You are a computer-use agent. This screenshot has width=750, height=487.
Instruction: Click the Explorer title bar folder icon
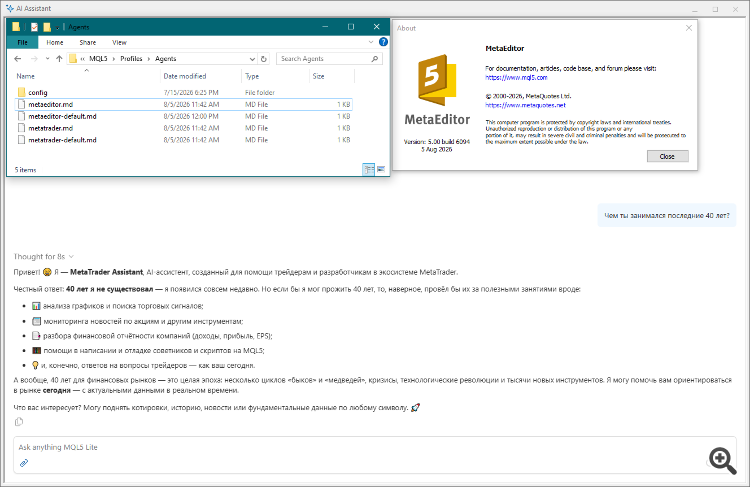[16, 27]
